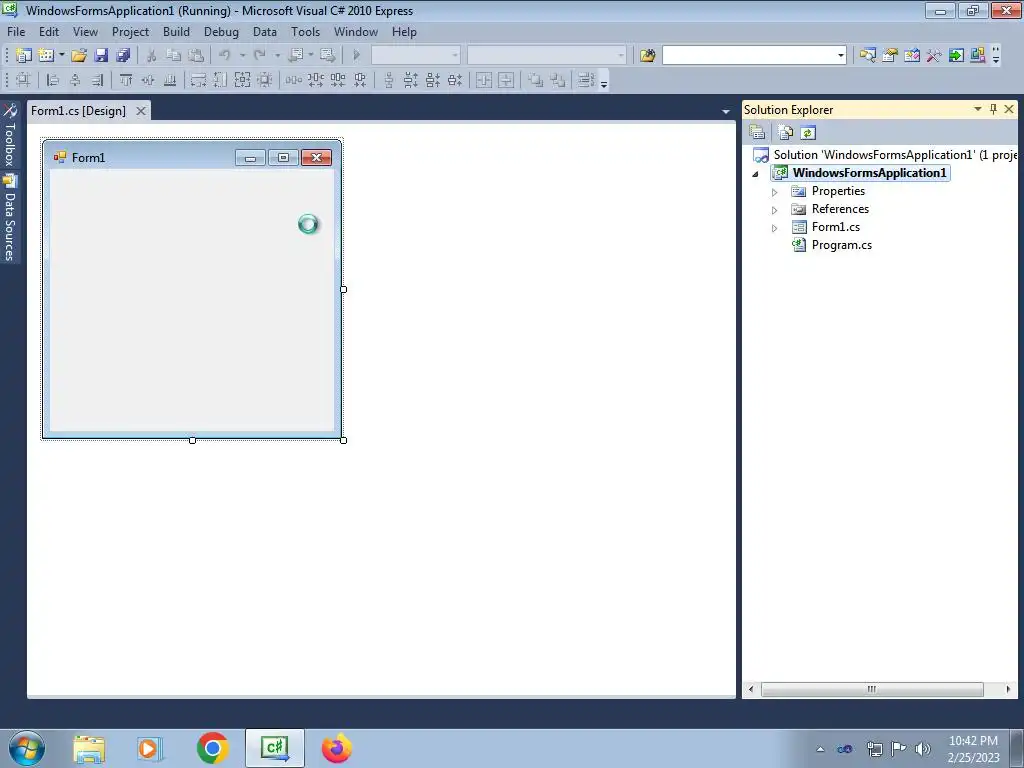
Task: Open the layout toolbar options arrow
Action: point(604,82)
